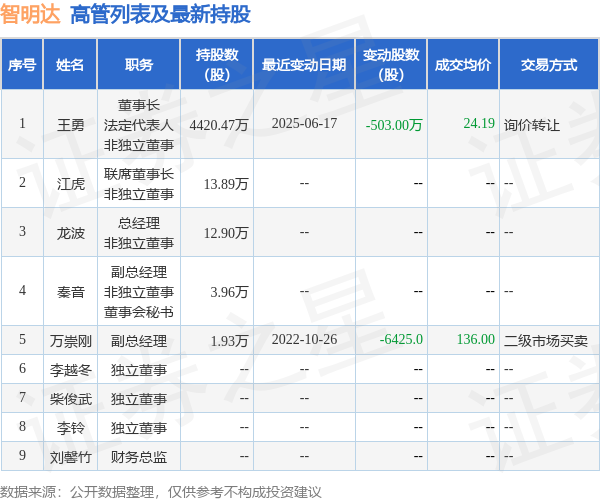Select the 姓名 column header
Image resolution: width=600 pixels, height=501 pixels.
pyautogui.click(x=70, y=65)
